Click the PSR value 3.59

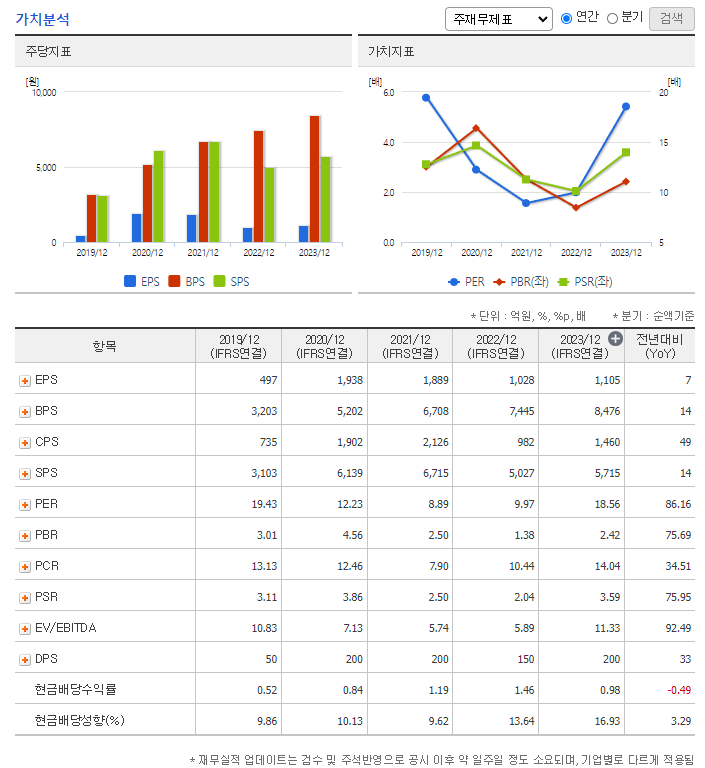click(610, 597)
